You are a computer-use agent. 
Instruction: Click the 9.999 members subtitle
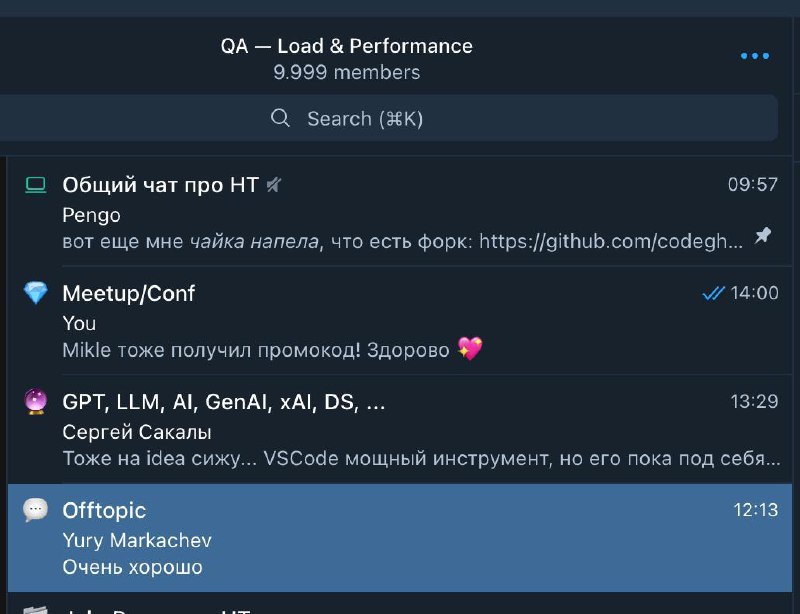pos(346,72)
